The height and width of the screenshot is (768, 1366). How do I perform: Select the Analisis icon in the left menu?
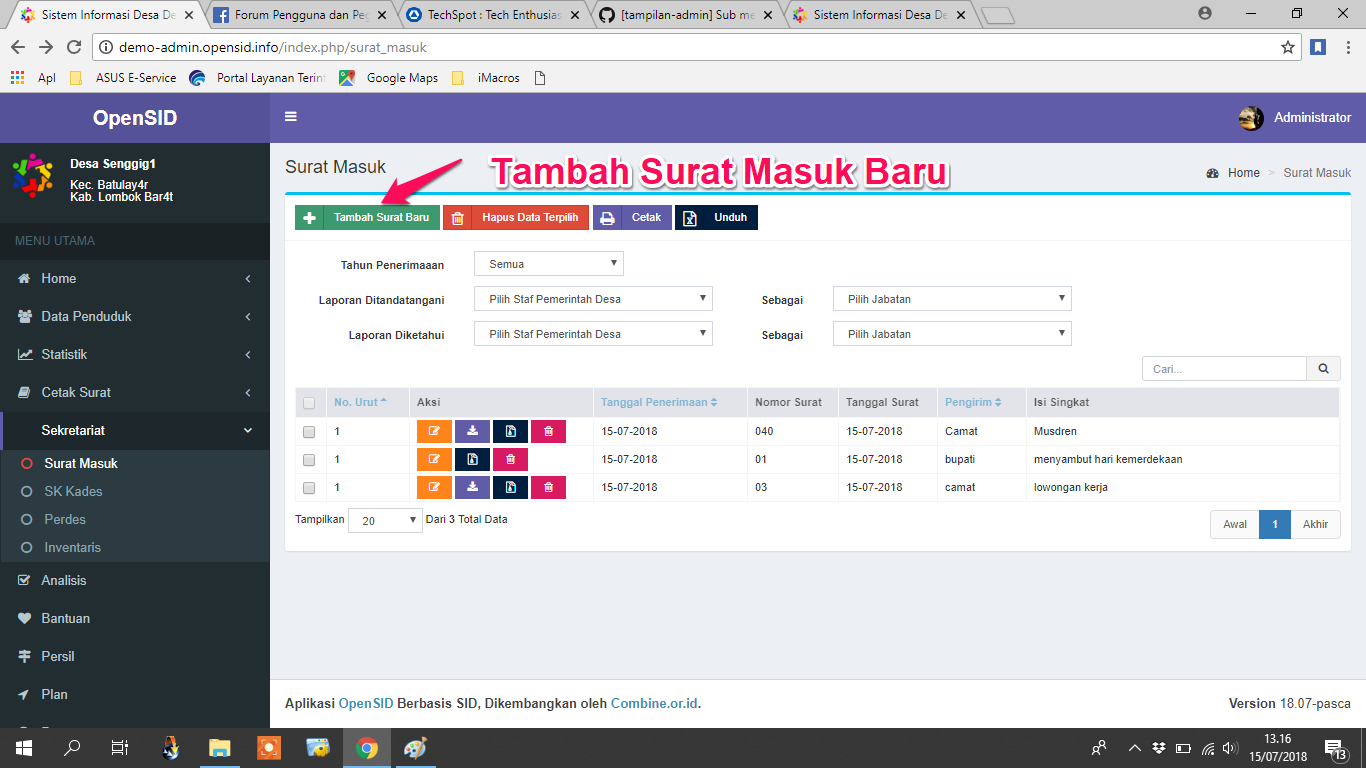coord(23,580)
